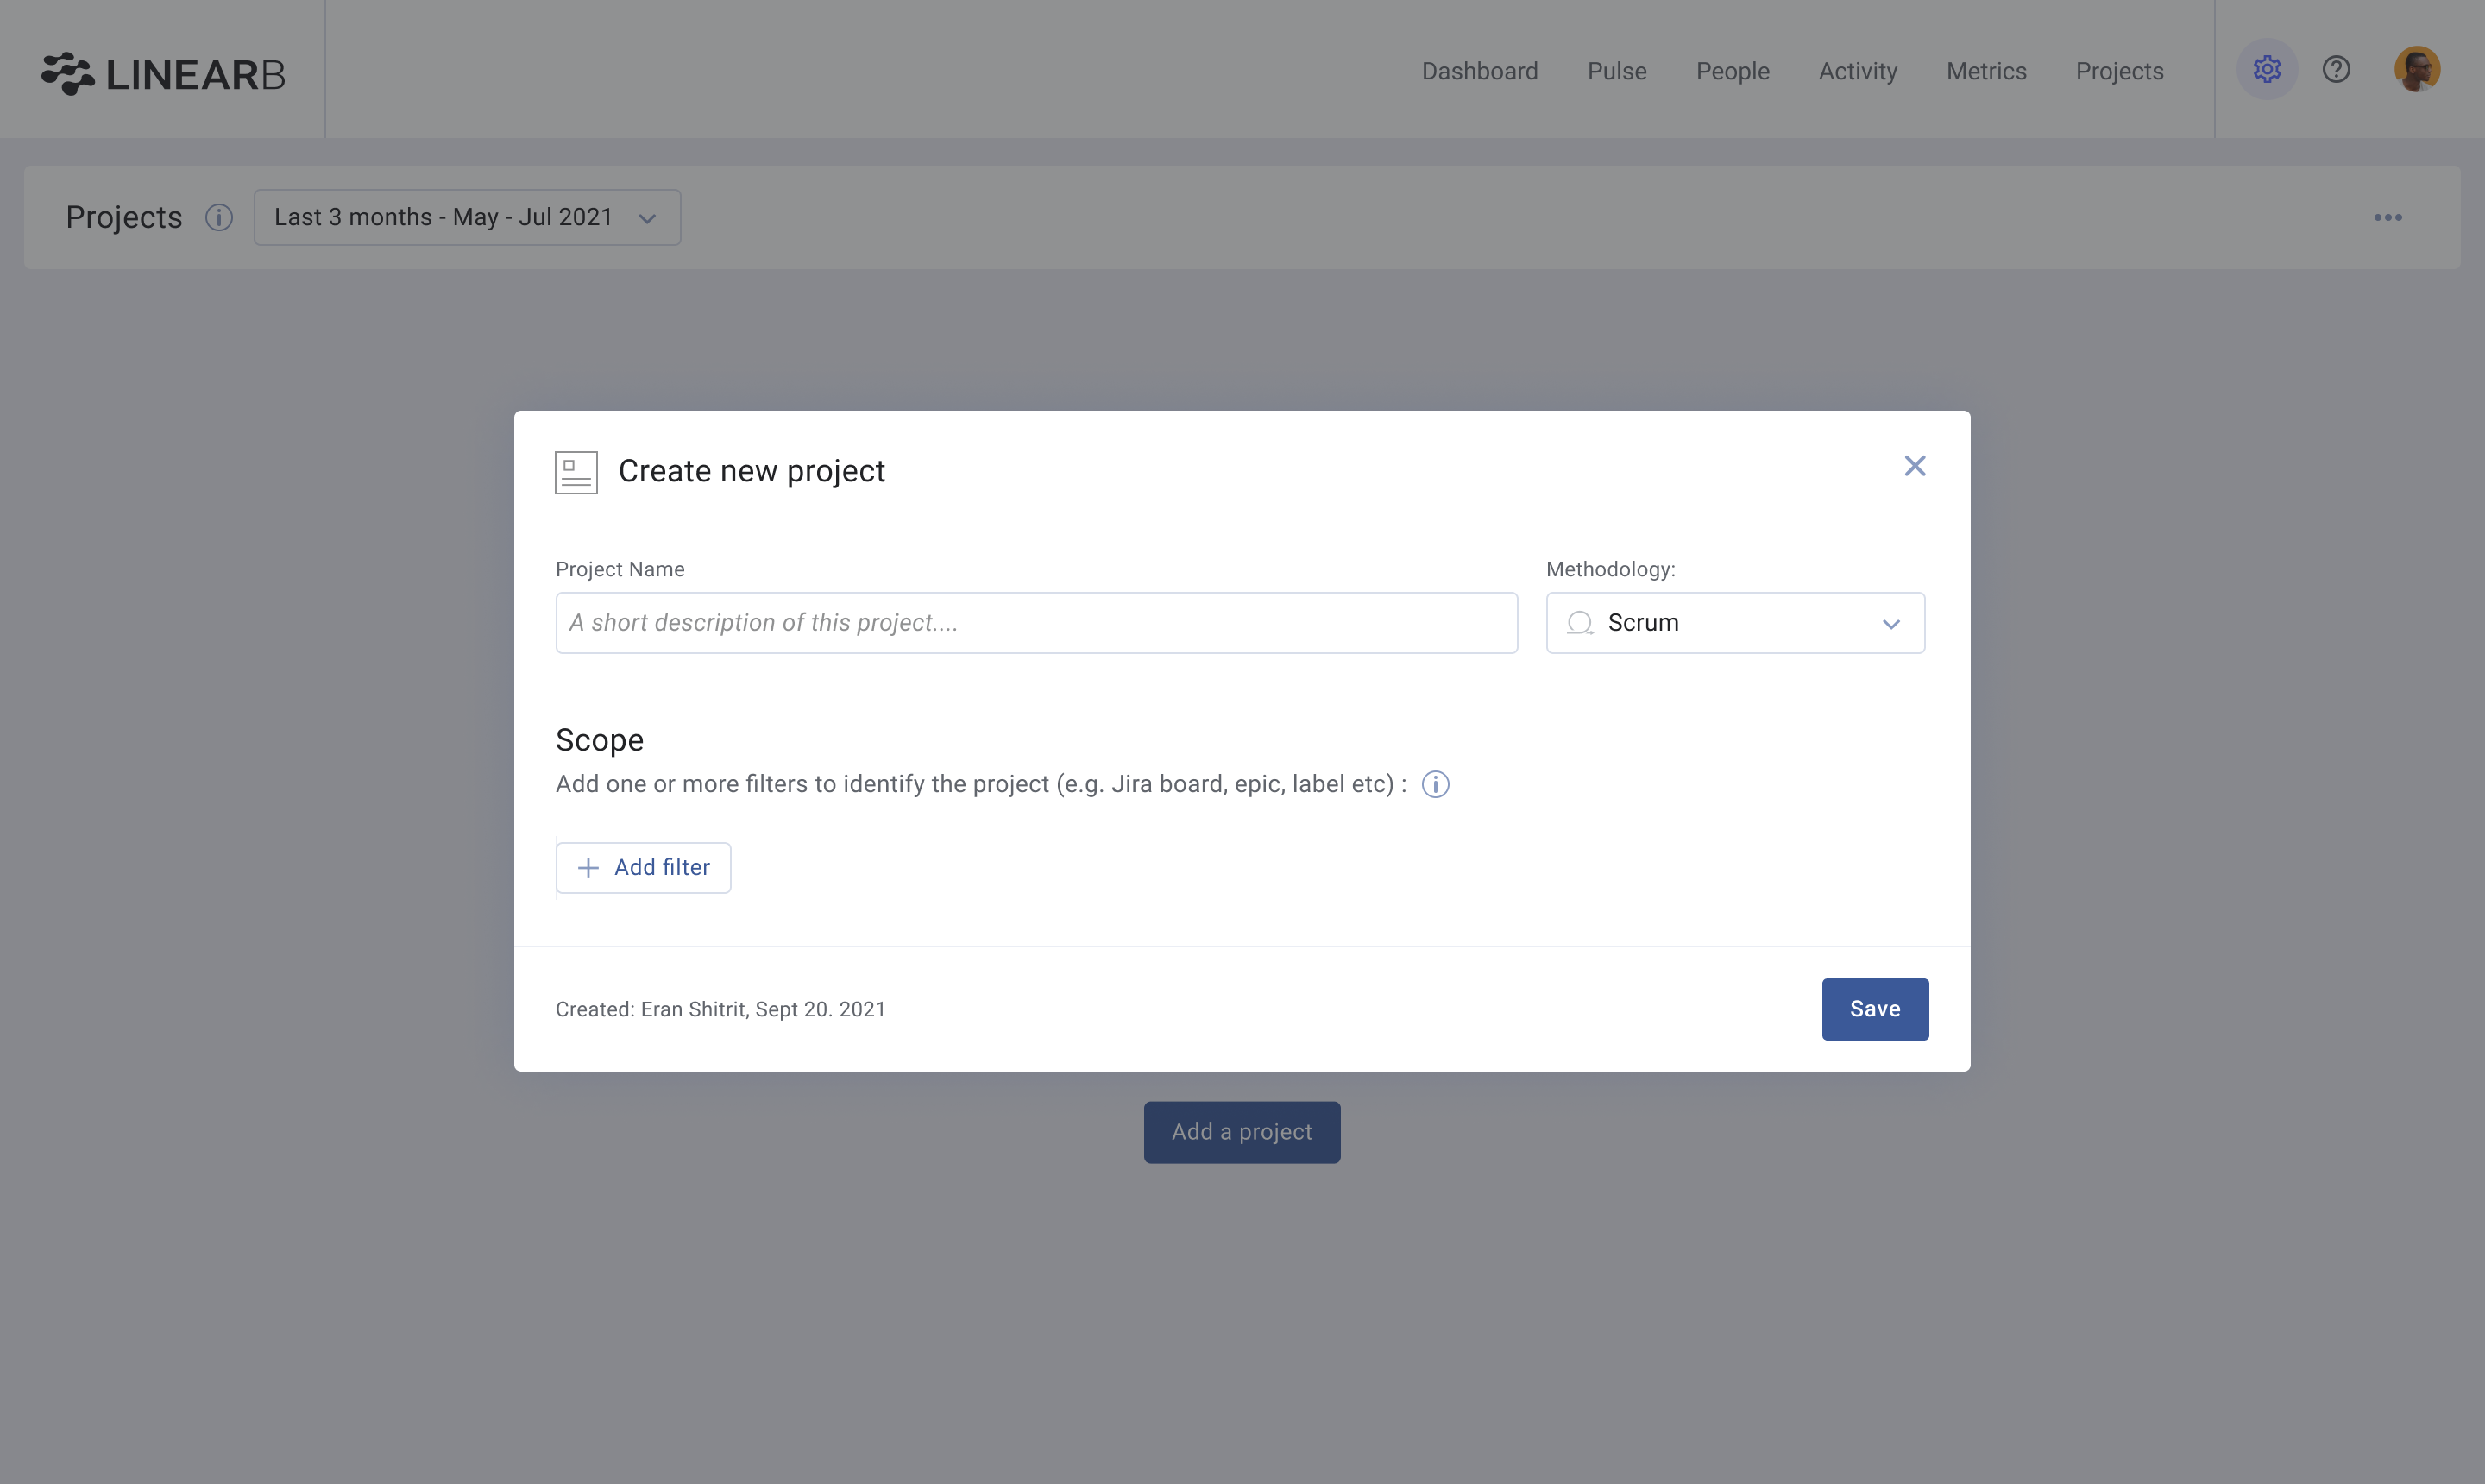
Task: Click the Add a project button
Action: tap(1241, 1132)
